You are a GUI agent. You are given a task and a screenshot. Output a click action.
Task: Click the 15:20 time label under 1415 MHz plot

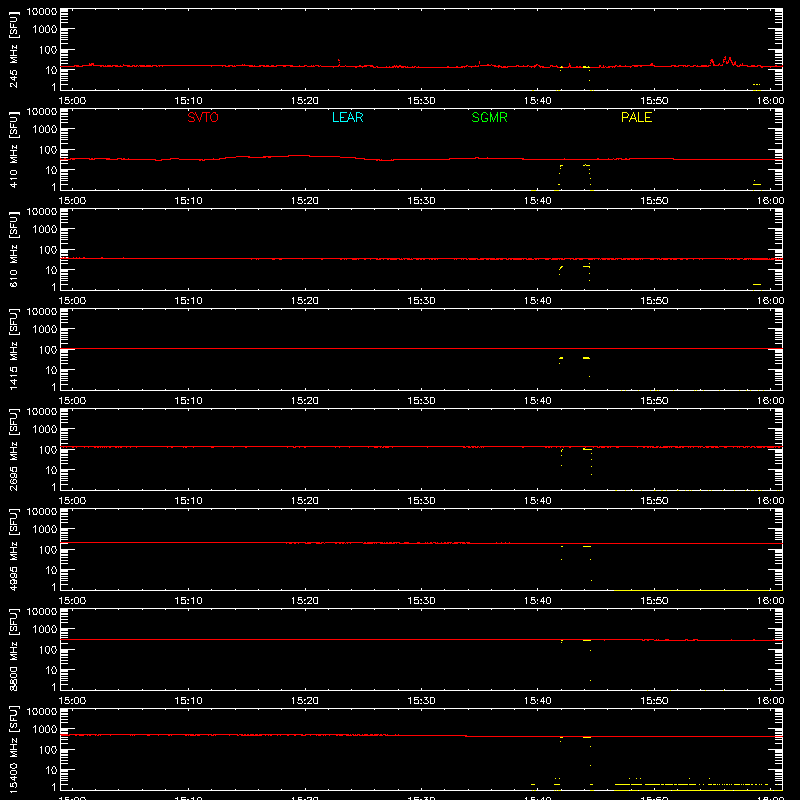[305, 401]
